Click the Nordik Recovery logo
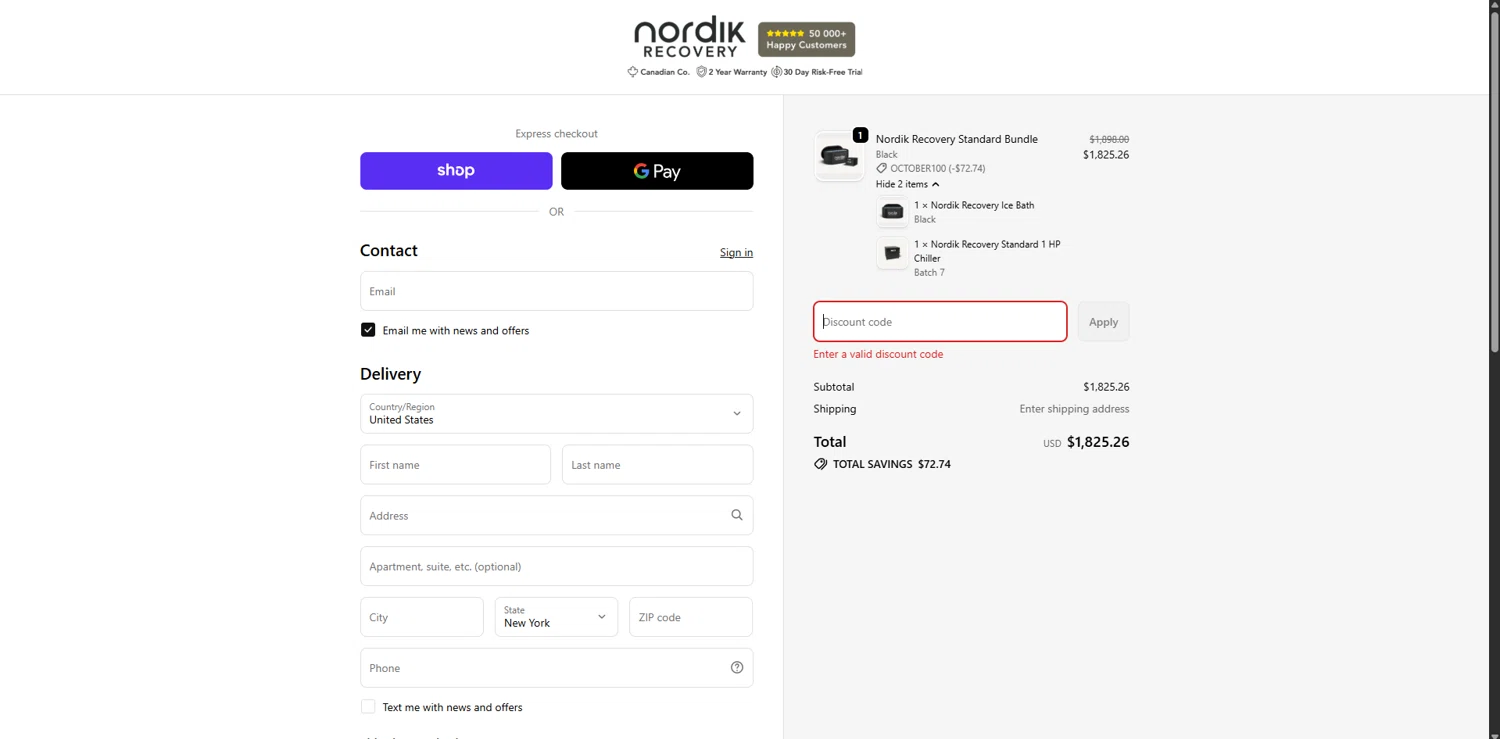 tap(690, 37)
